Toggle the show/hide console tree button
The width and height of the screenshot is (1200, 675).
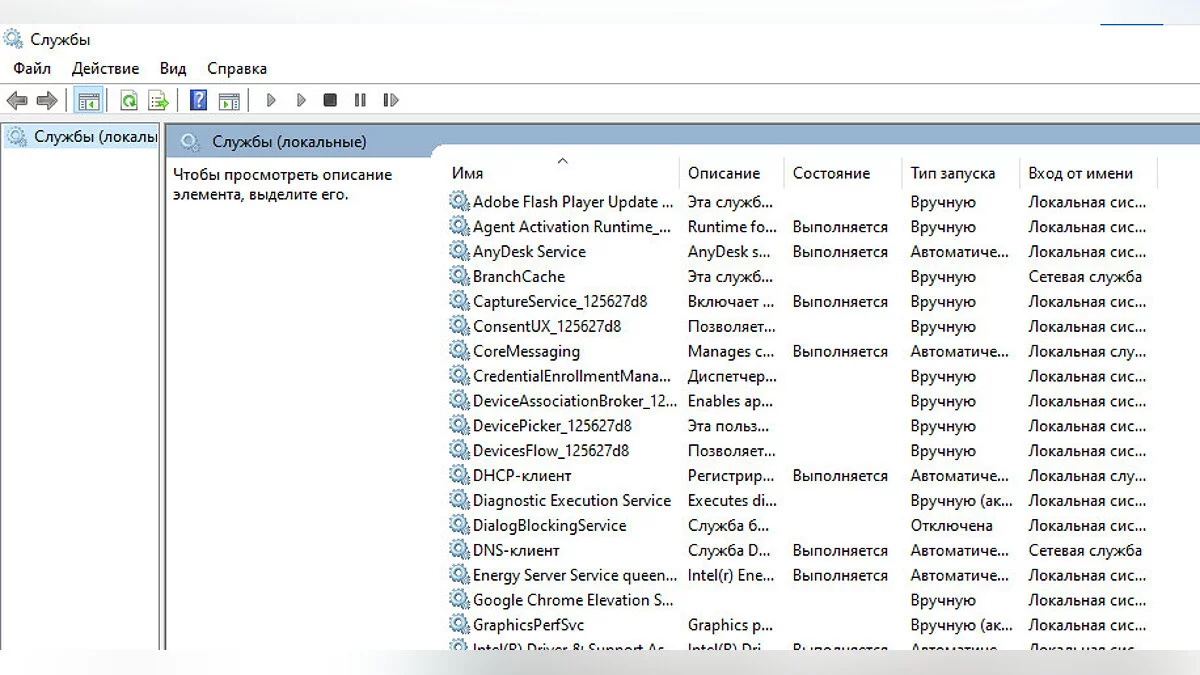[89, 100]
